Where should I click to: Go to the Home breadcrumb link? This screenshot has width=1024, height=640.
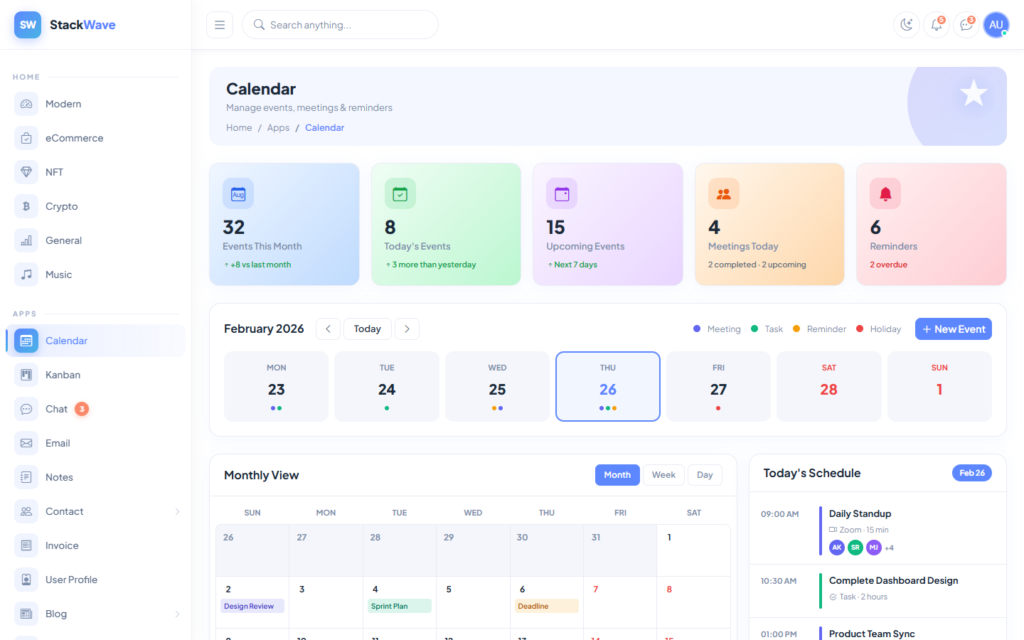239,127
